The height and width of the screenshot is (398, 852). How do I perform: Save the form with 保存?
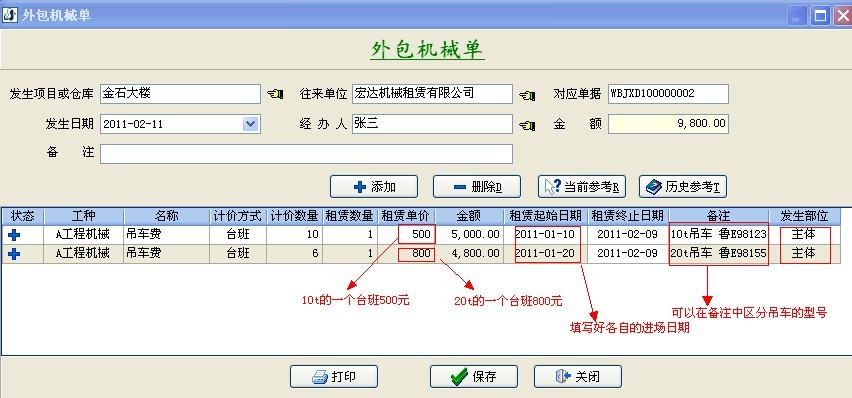click(x=474, y=376)
